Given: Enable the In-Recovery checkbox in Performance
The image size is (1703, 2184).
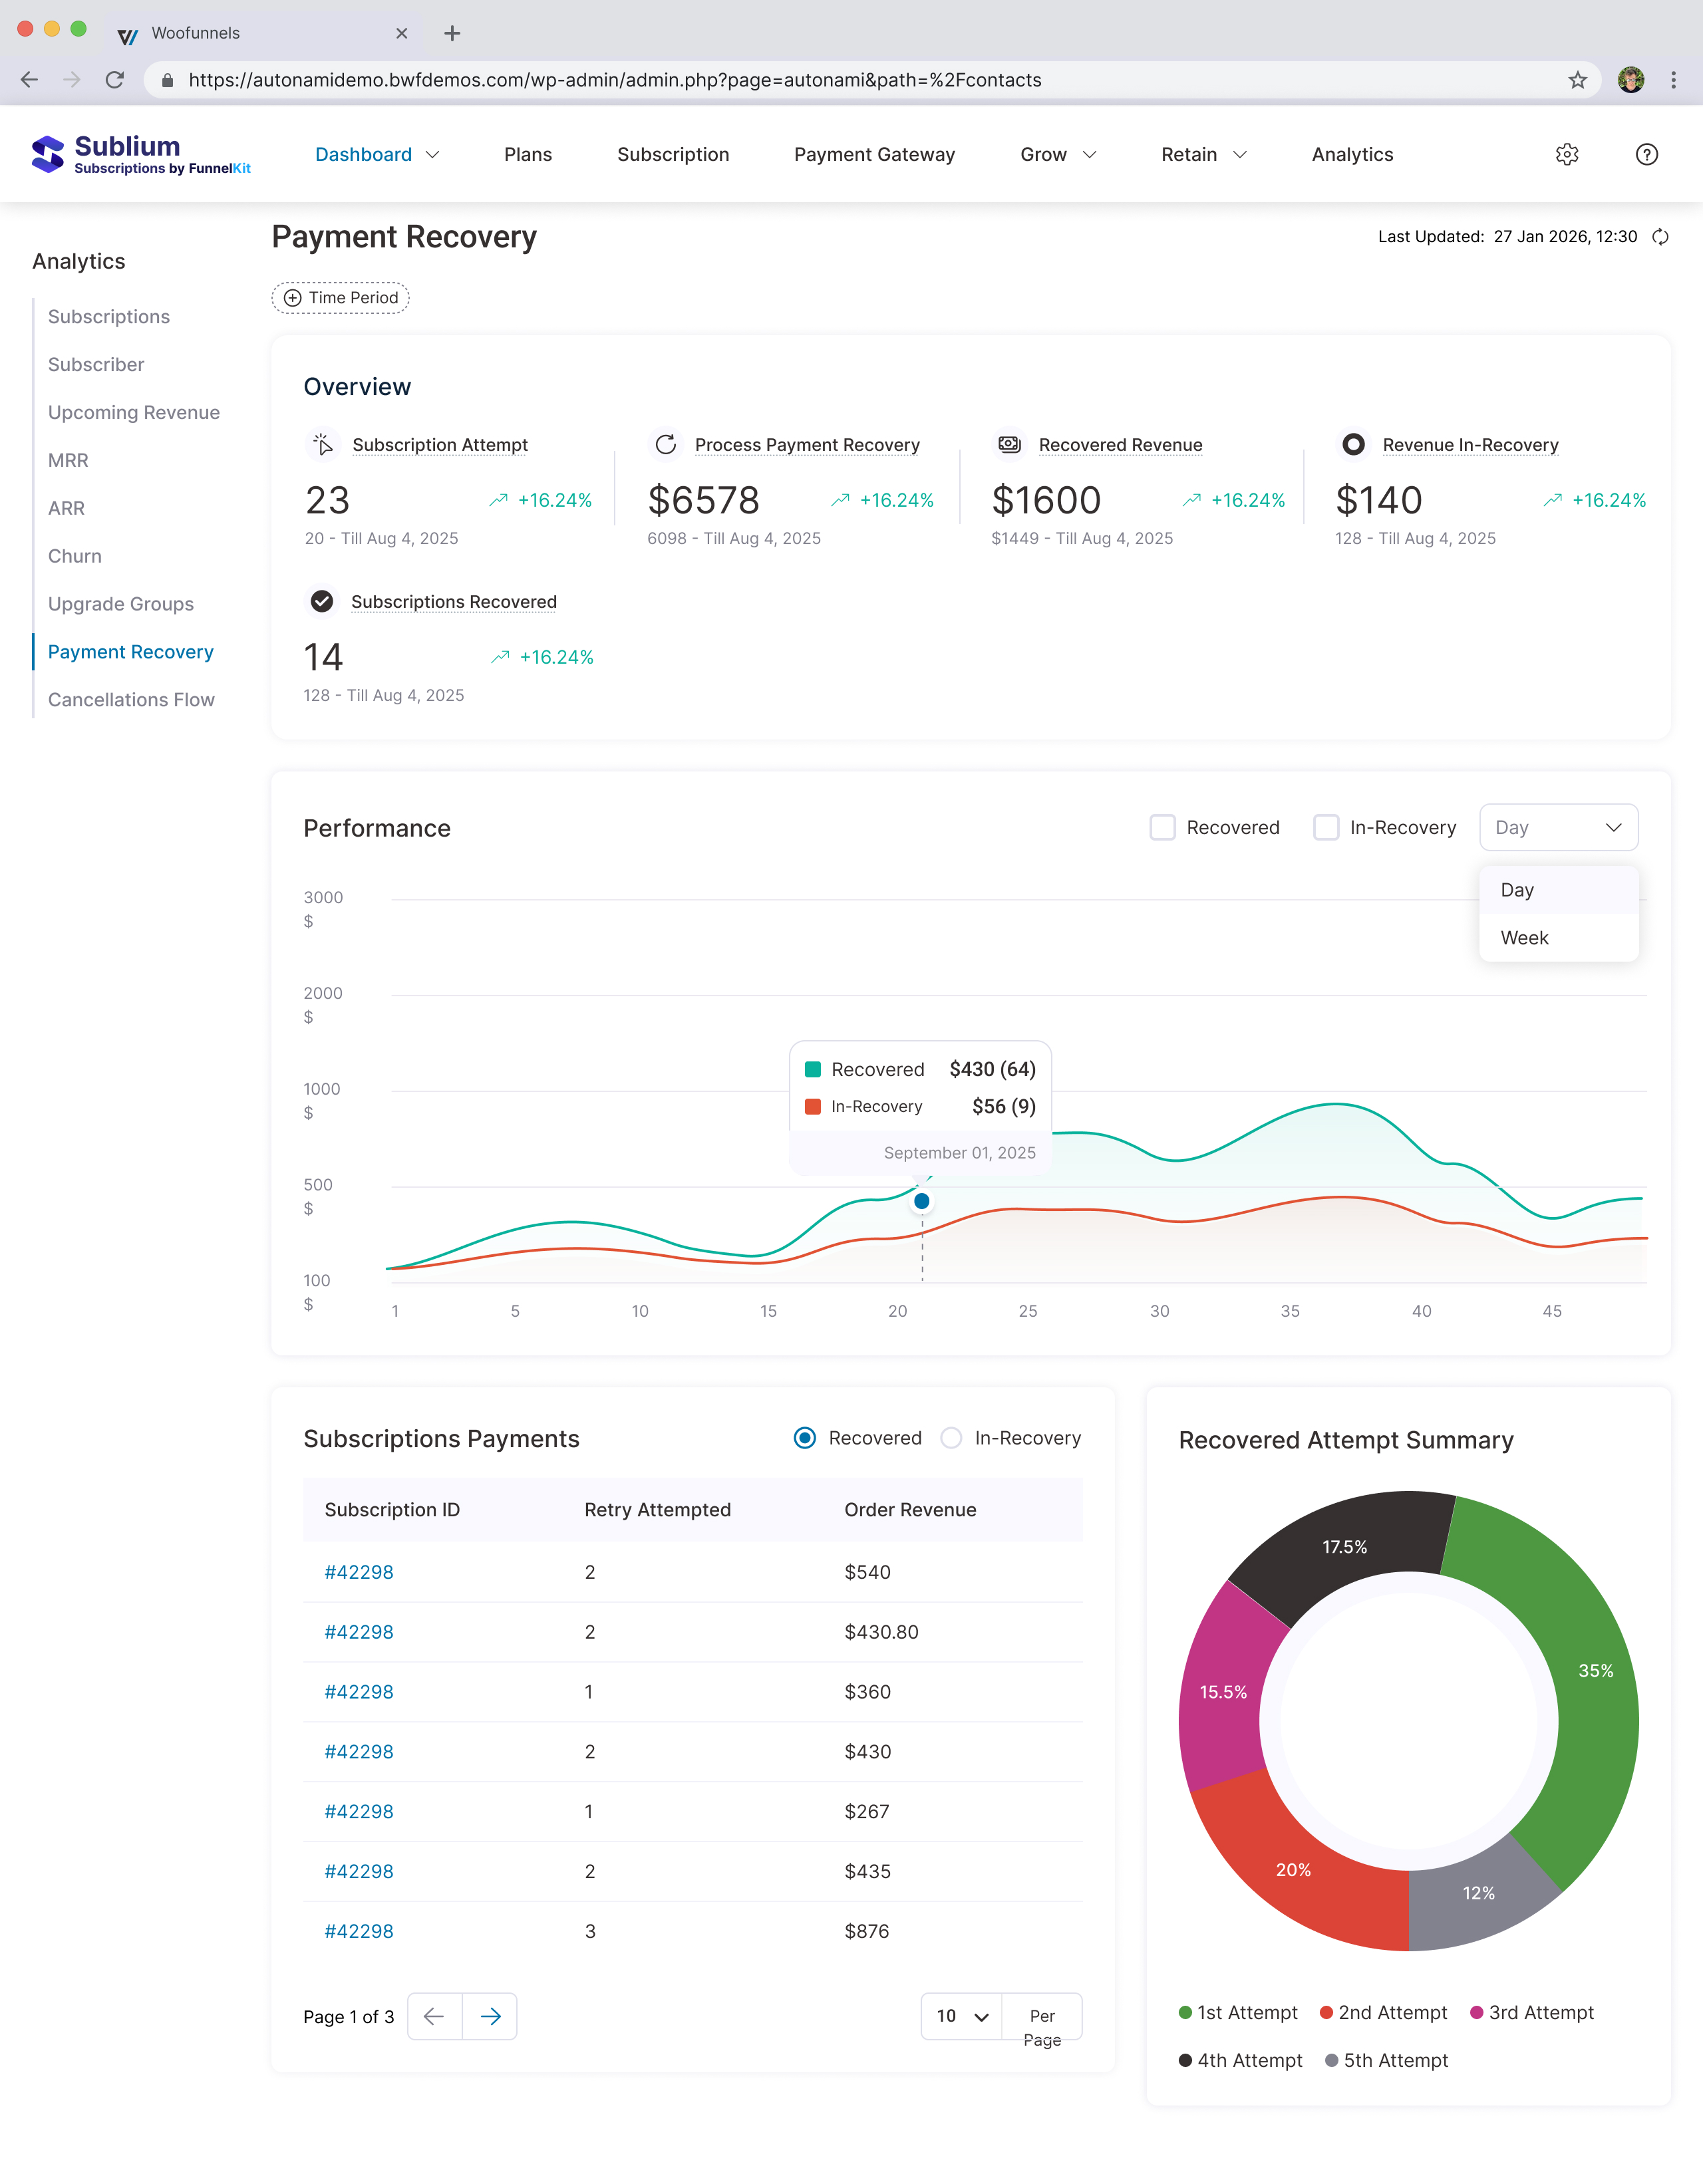Looking at the screenshot, I should pos(1326,827).
